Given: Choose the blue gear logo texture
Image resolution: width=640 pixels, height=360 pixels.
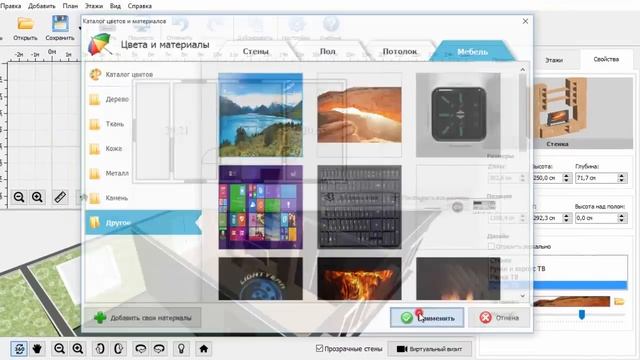Looking at the screenshot, I should pos(260,279).
